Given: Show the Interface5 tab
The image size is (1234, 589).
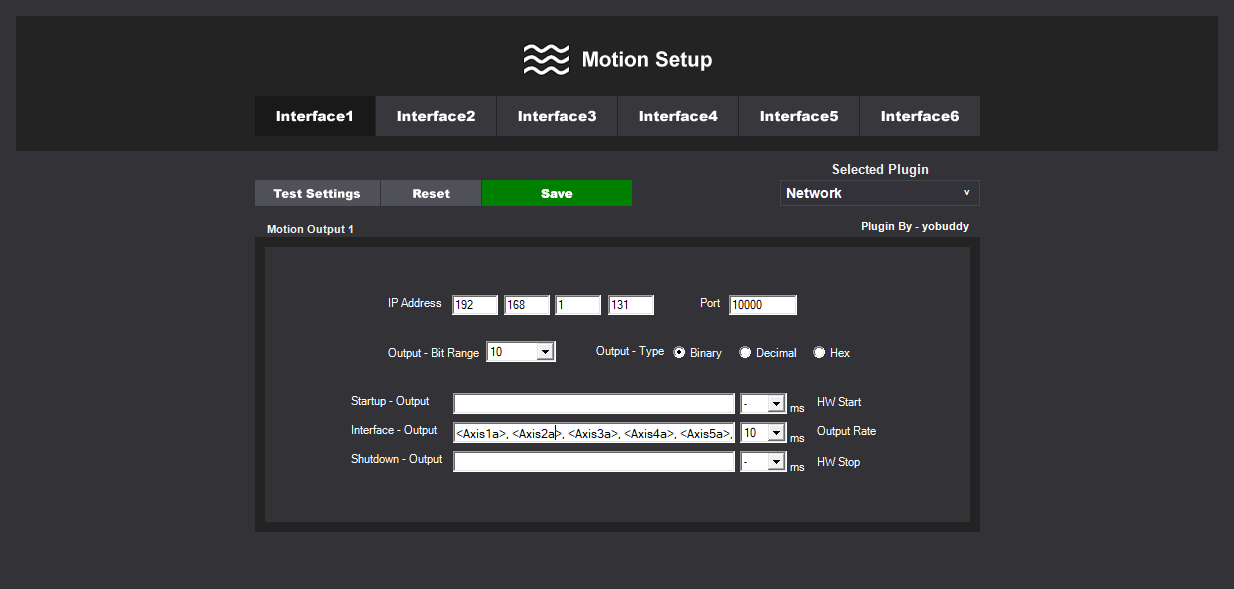Looking at the screenshot, I should 799,116.
